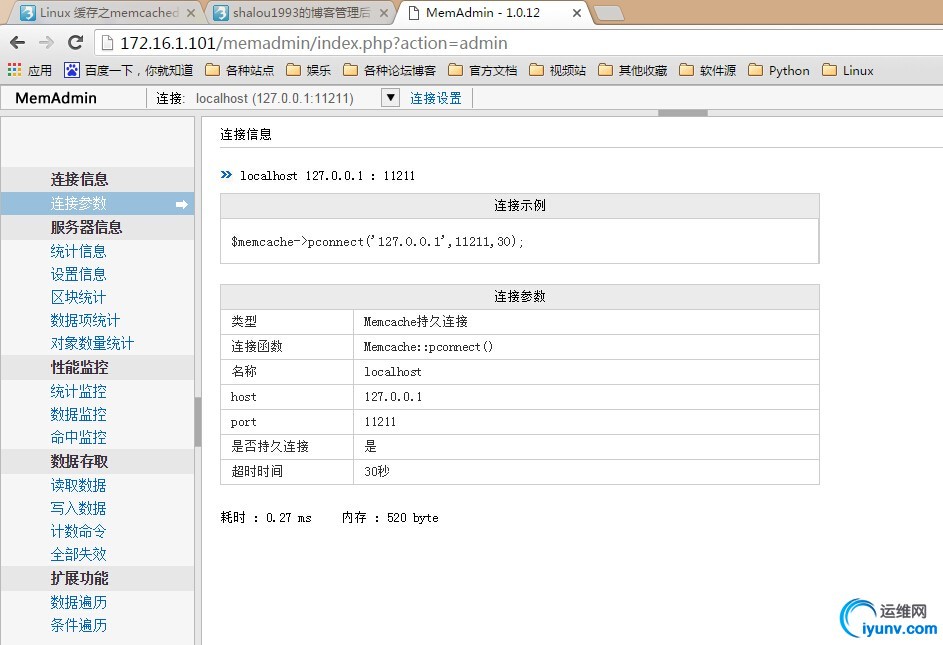Open the 连接设置 link
This screenshot has height=645, width=943.
click(x=436, y=98)
